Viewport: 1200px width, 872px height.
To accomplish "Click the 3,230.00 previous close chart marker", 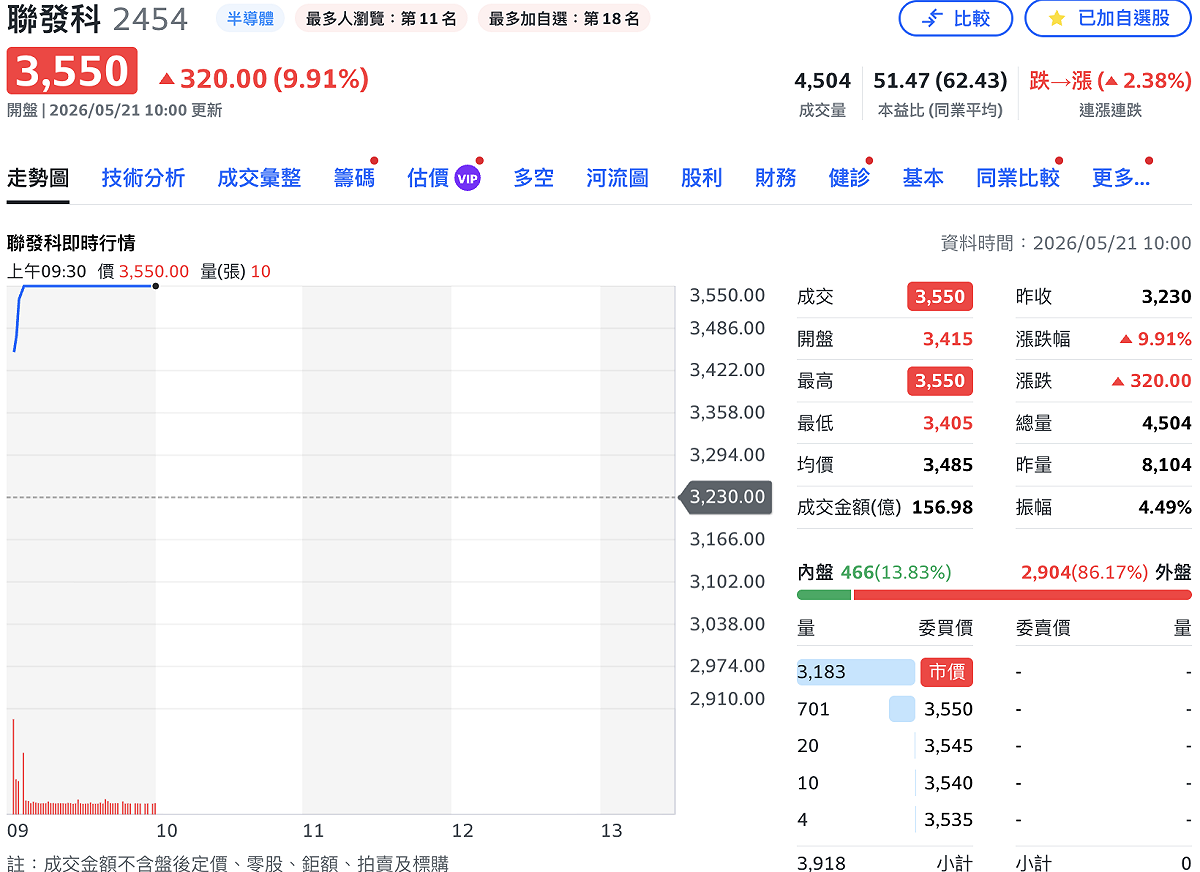I will pos(724,497).
